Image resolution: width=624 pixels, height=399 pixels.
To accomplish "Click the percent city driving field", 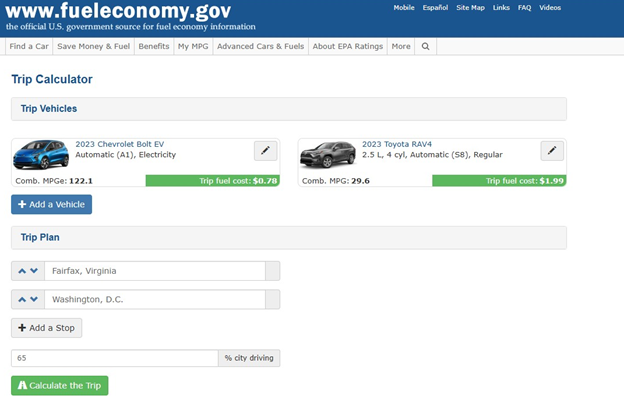I will (x=115, y=358).
